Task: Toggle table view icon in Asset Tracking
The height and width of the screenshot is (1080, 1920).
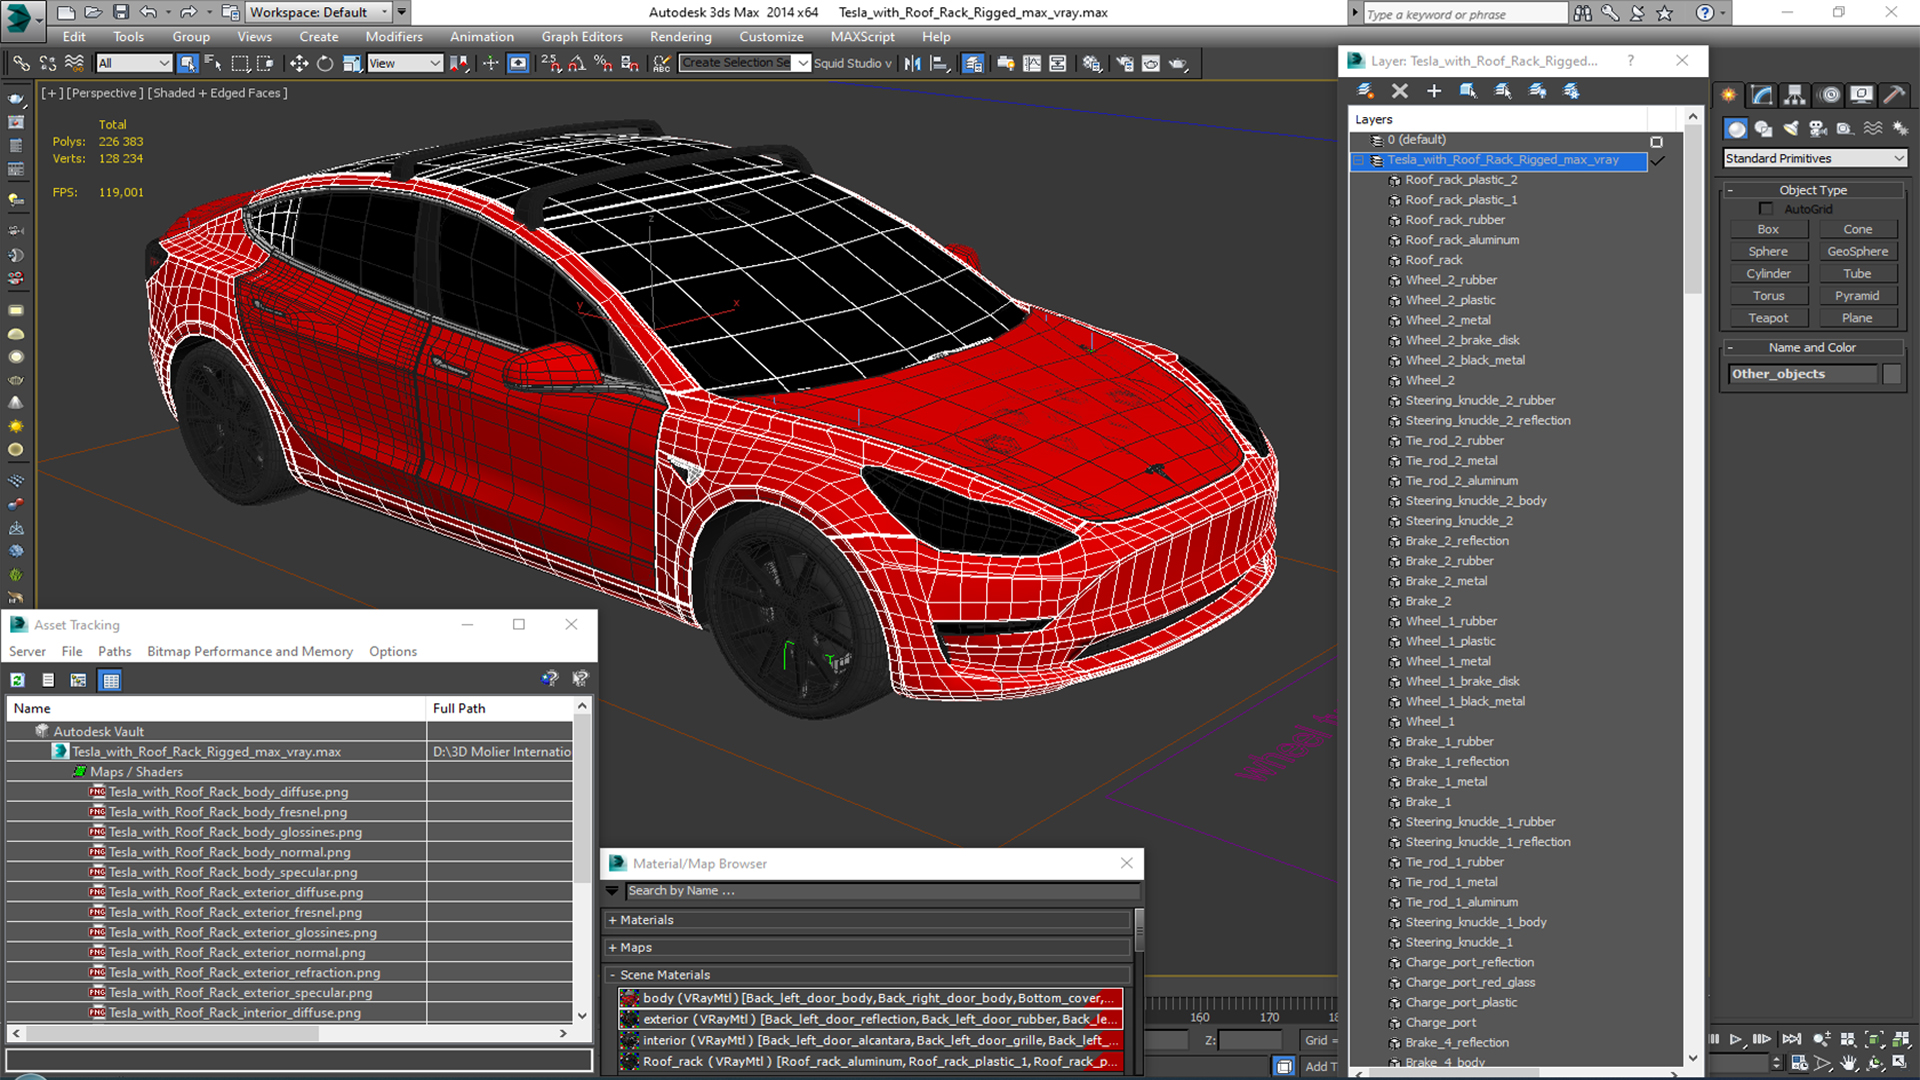Action: (x=111, y=680)
